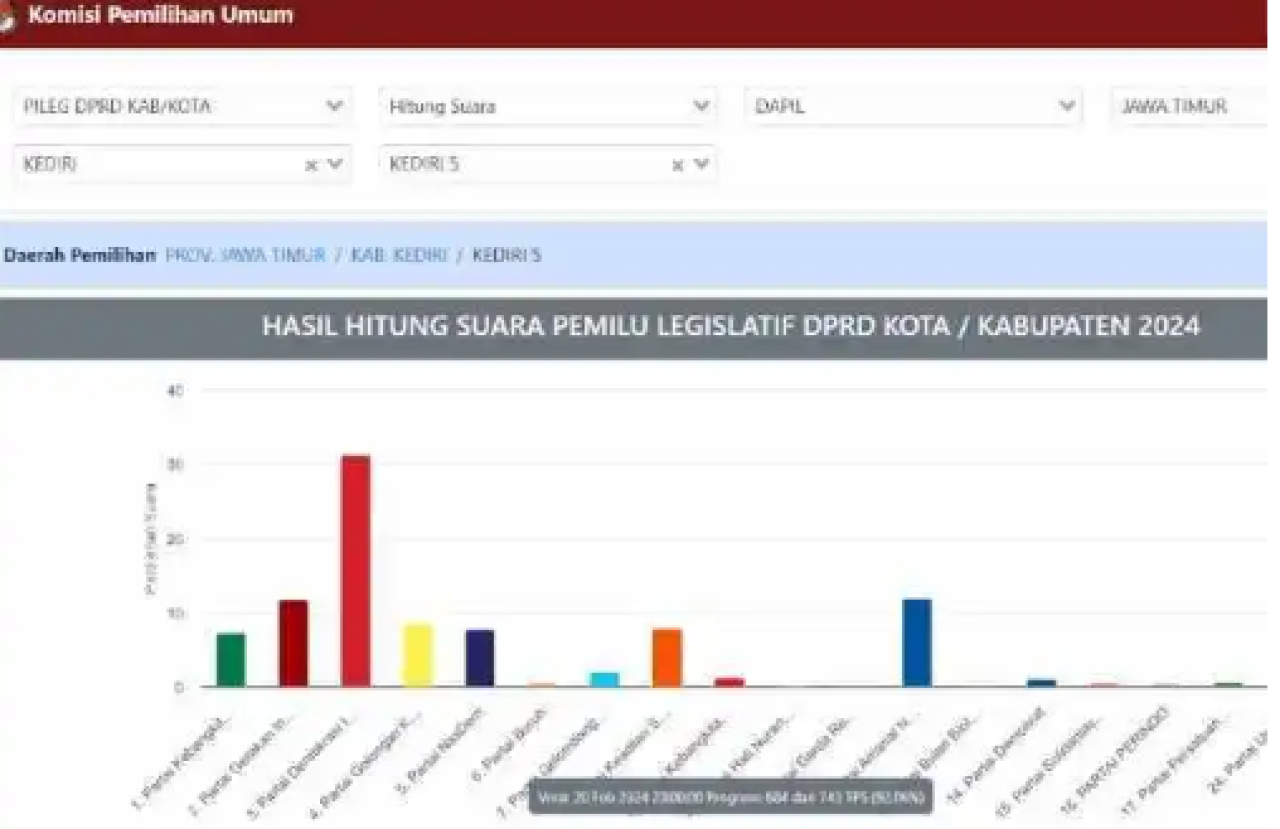The image size is (1280, 829).
Task: Click the Daerah Pemilihan label
Action: click(x=80, y=255)
